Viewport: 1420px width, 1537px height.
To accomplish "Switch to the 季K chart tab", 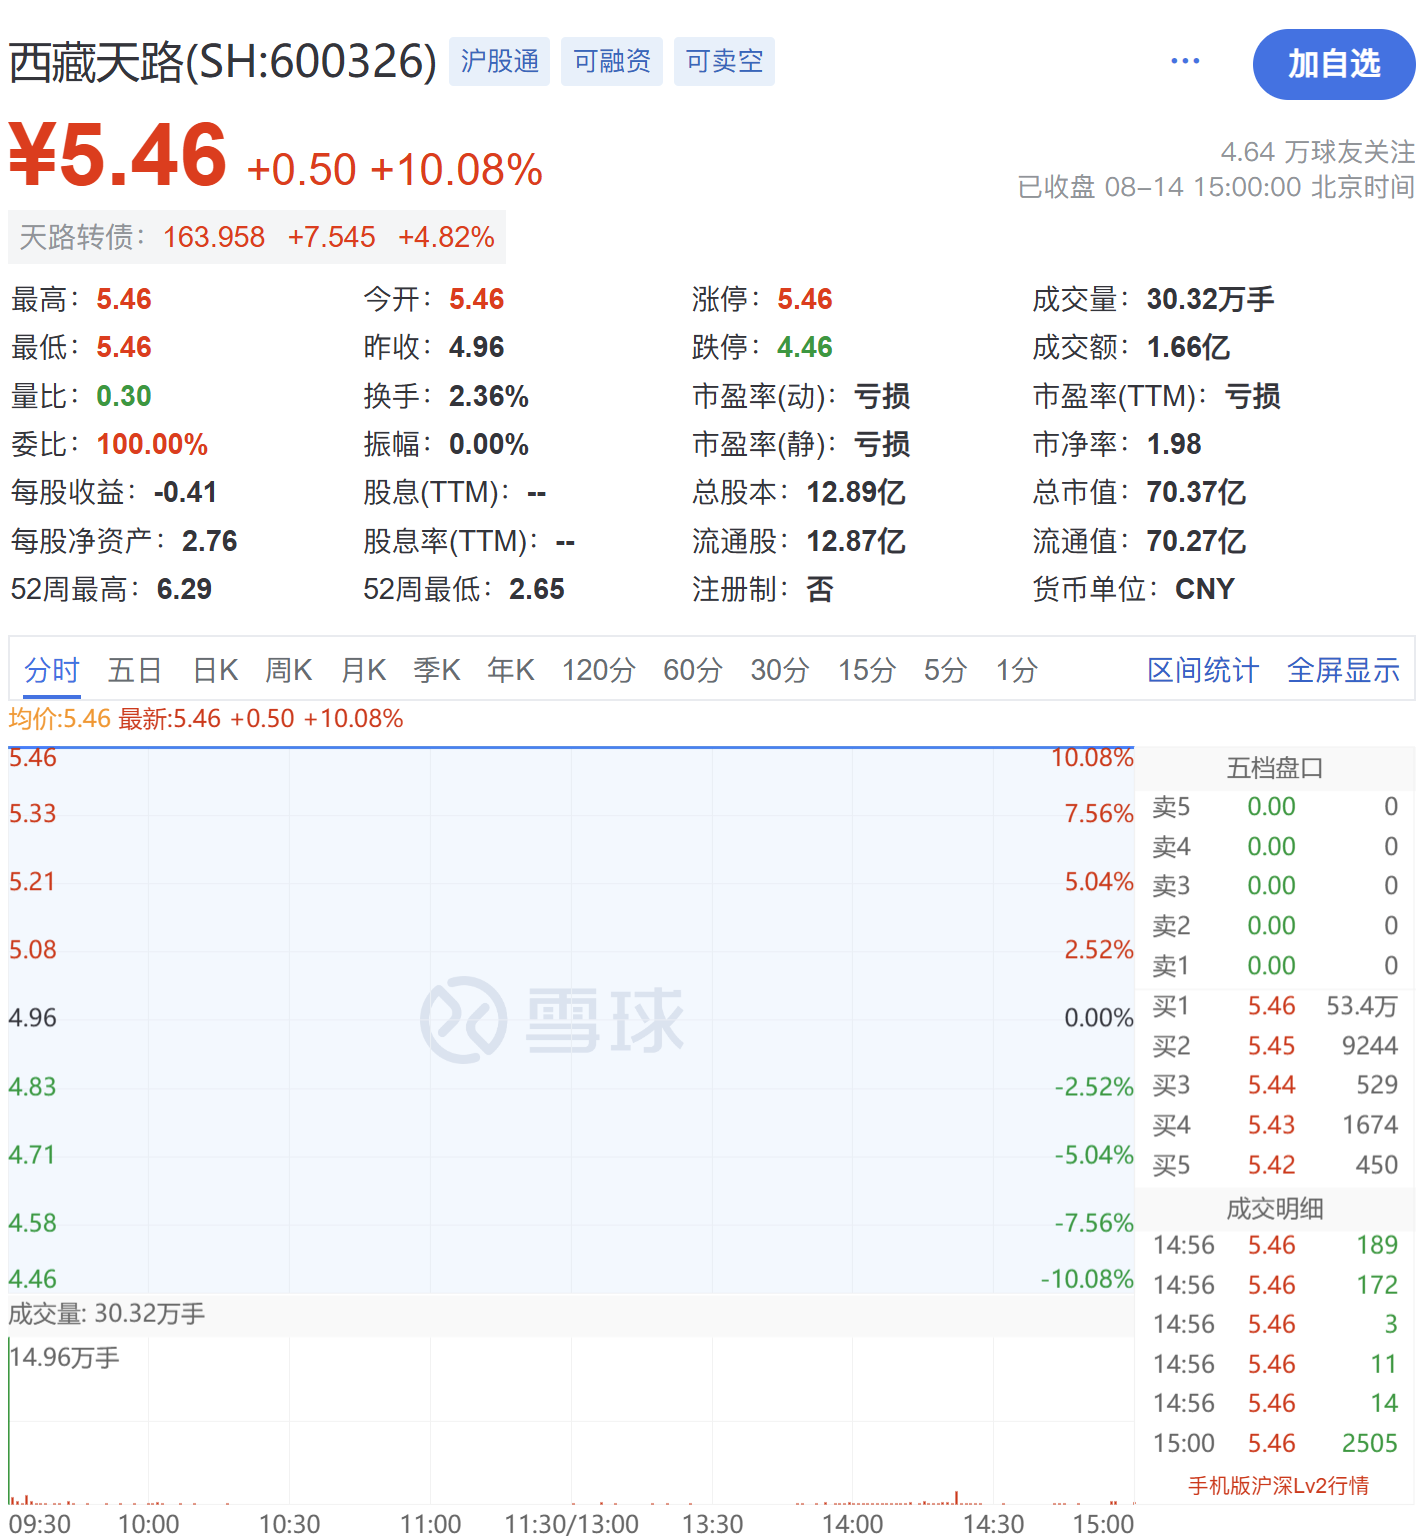I will [x=437, y=670].
